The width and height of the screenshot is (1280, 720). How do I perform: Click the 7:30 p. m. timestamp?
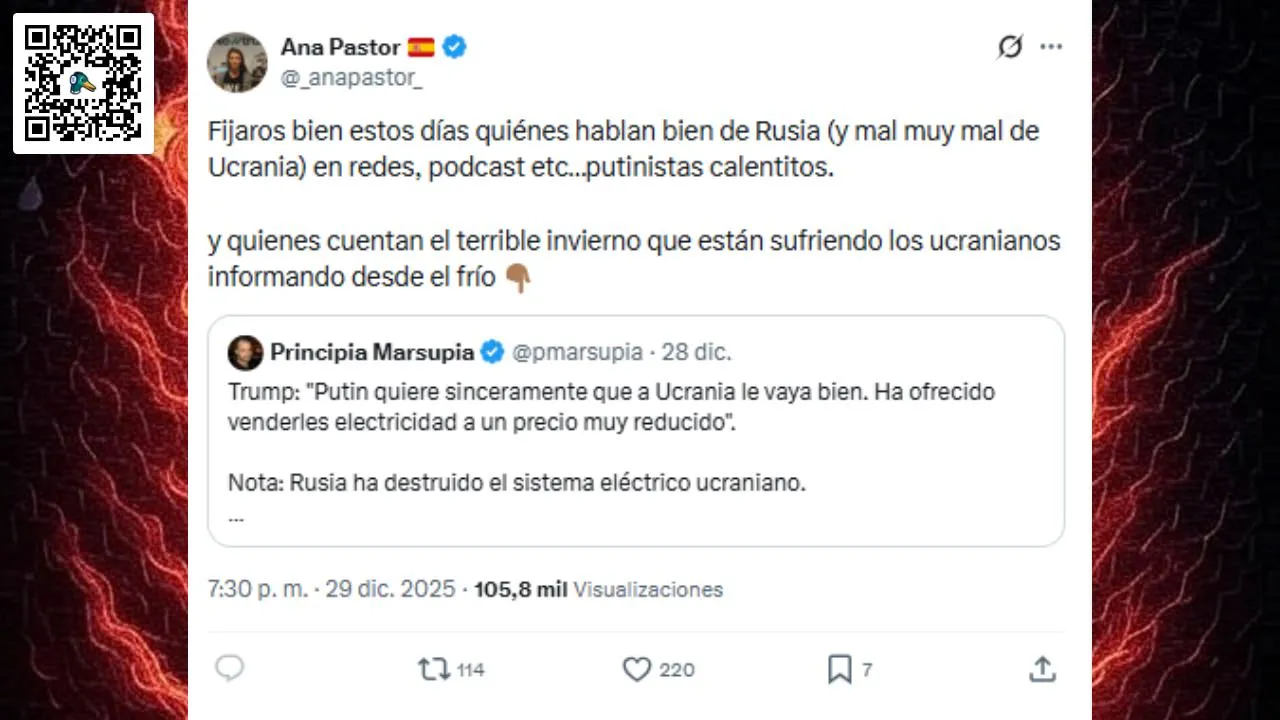[257, 589]
